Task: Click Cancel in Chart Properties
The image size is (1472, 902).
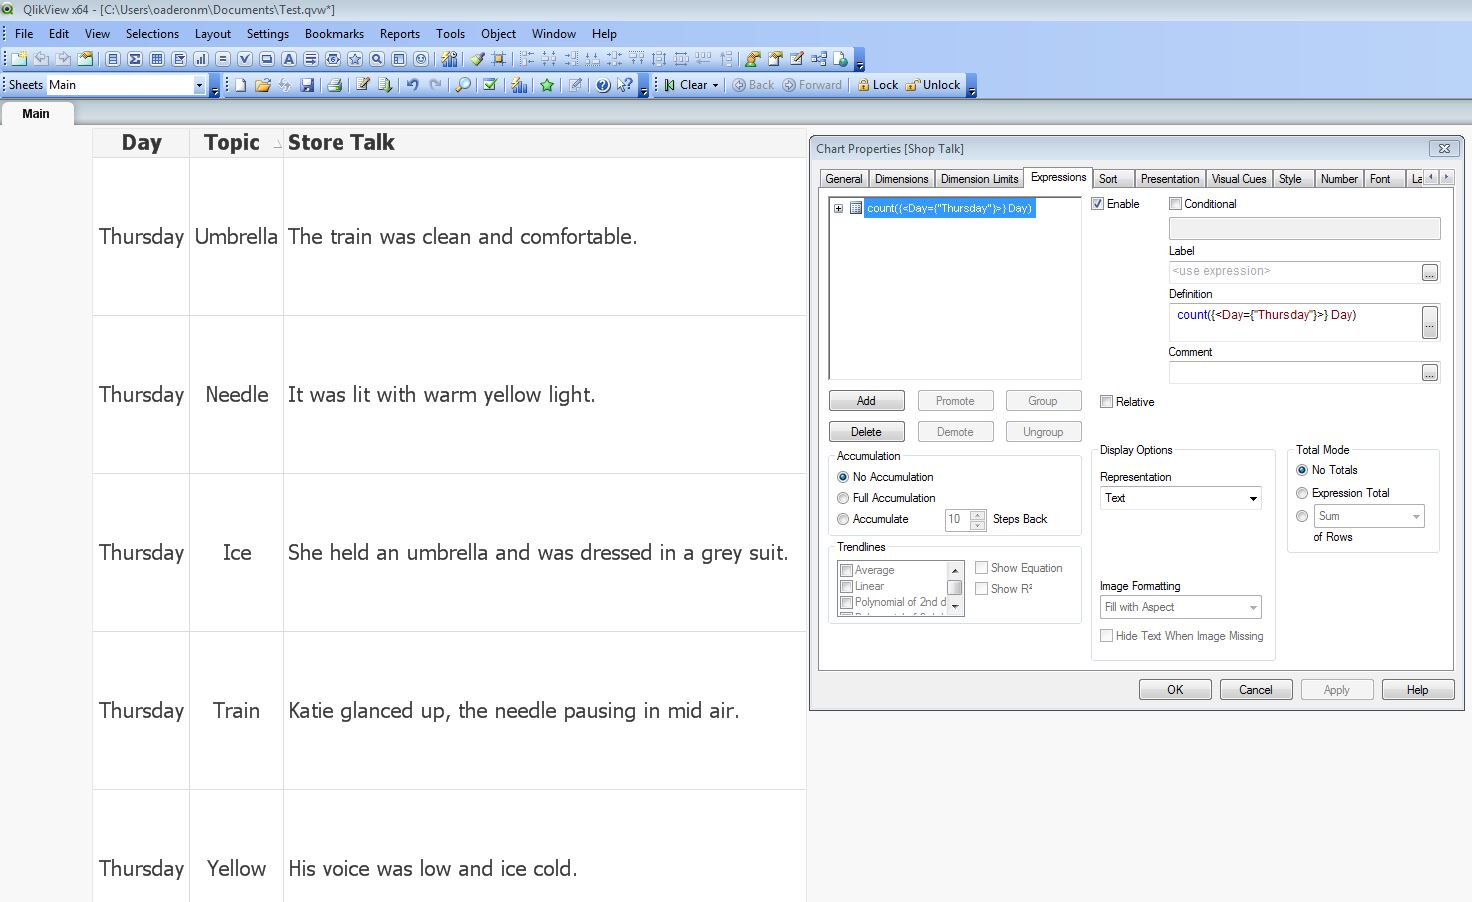Action: click(1256, 690)
